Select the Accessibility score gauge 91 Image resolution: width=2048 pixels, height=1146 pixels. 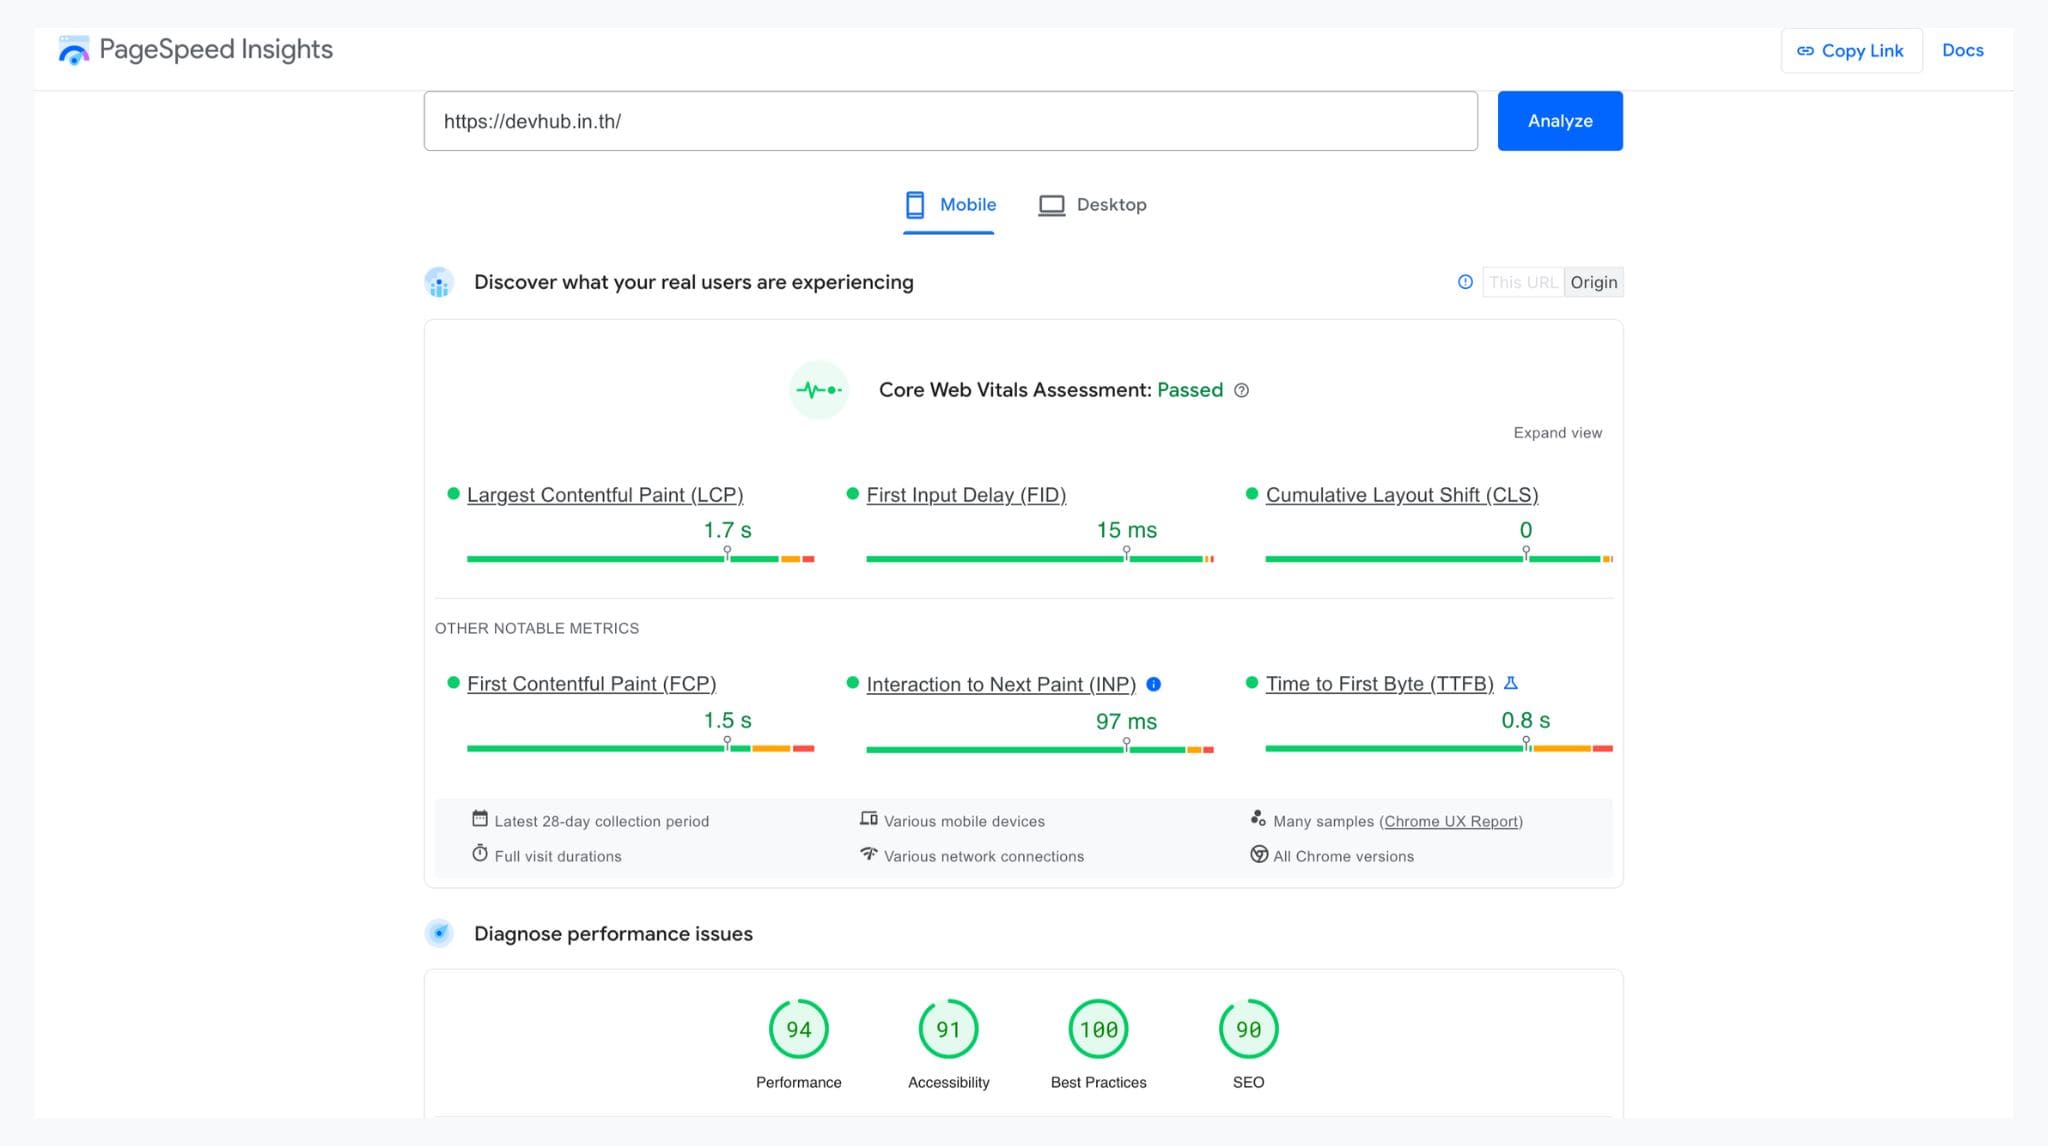tap(948, 1029)
